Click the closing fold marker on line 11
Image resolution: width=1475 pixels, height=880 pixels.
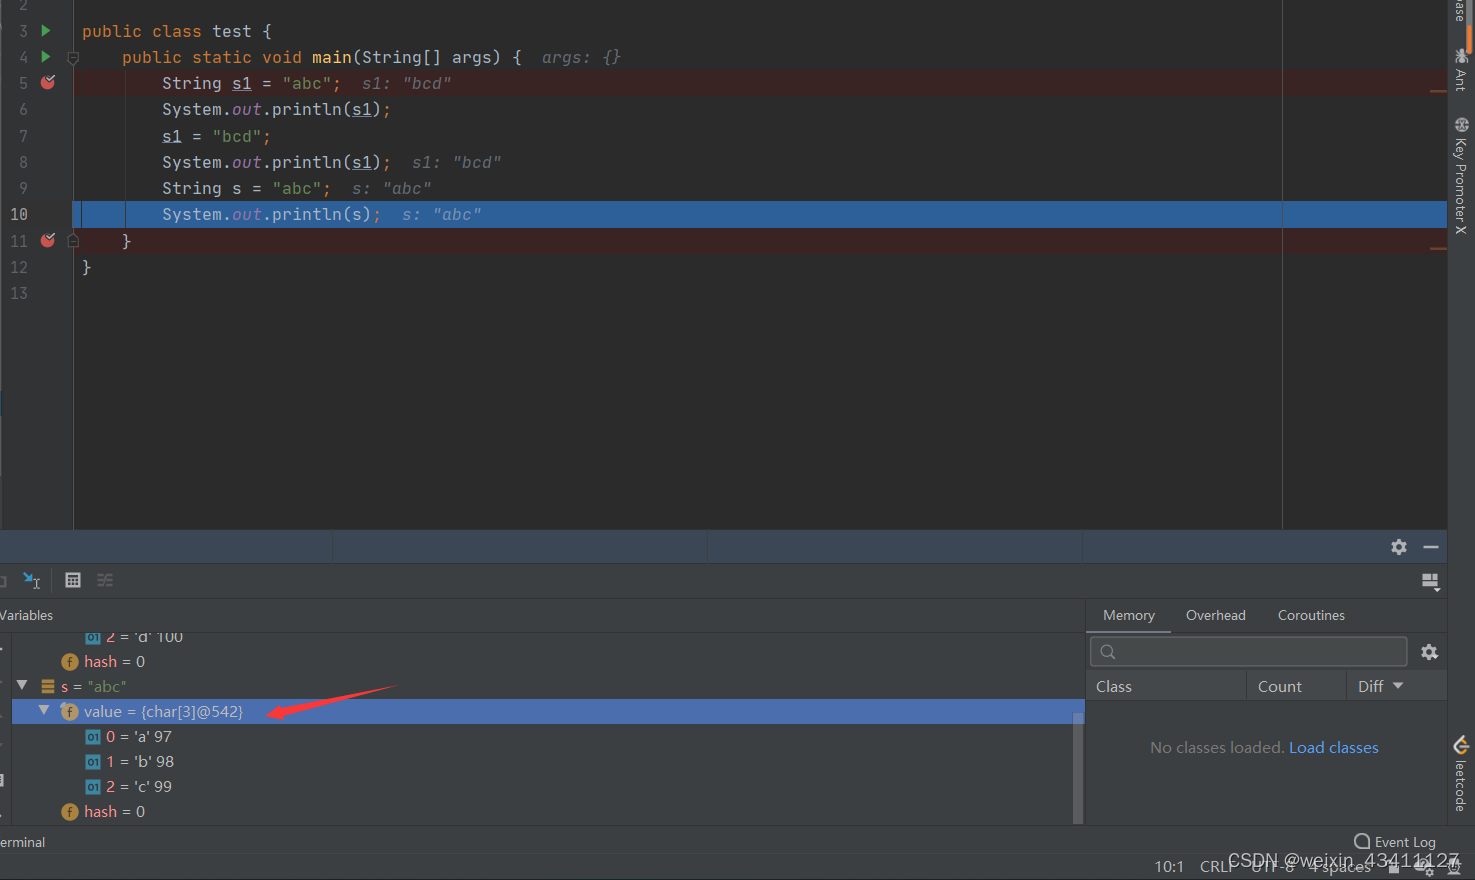(x=73, y=241)
